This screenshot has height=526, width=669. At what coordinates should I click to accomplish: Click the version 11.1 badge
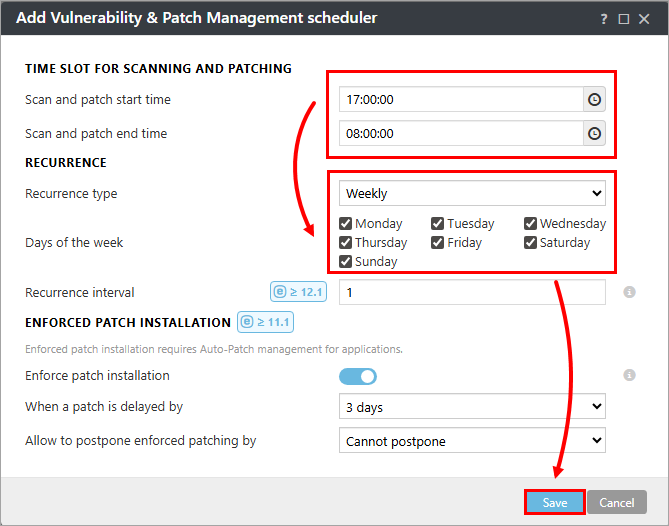265,322
